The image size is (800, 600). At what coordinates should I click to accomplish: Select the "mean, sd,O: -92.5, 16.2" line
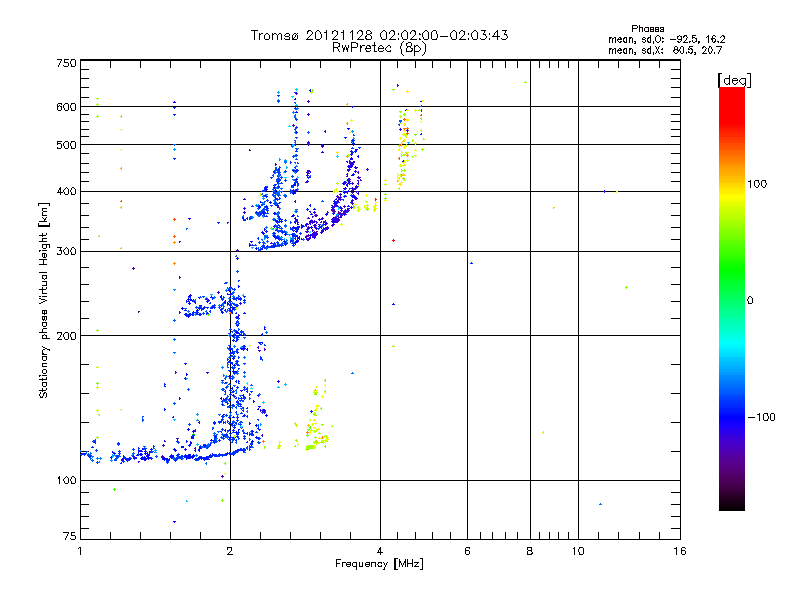coord(667,39)
